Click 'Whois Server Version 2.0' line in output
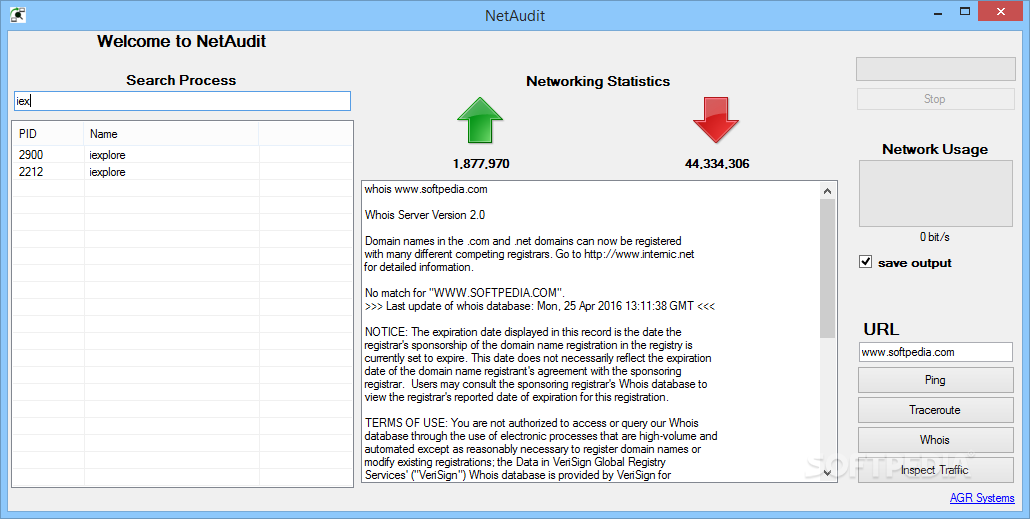 pyautogui.click(x=425, y=215)
